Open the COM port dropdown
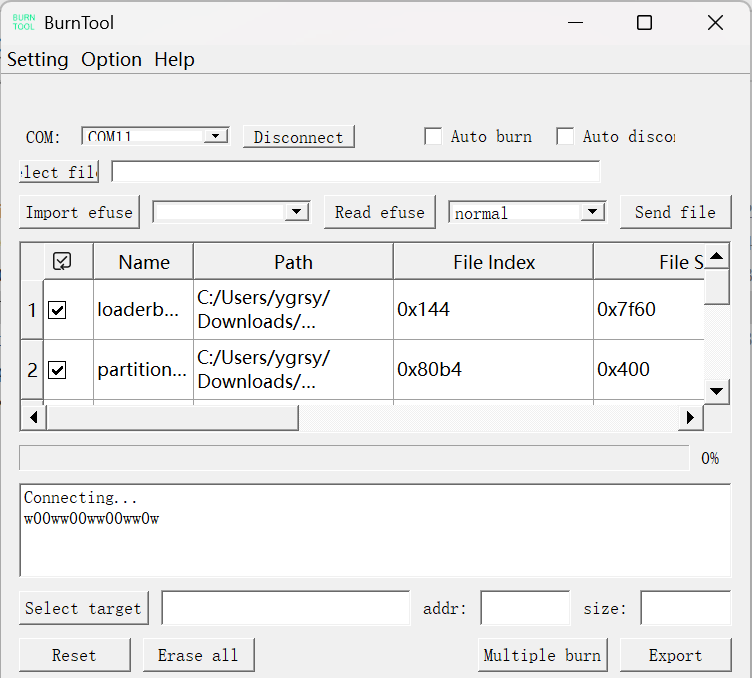This screenshot has width=752, height=678. 215,136
